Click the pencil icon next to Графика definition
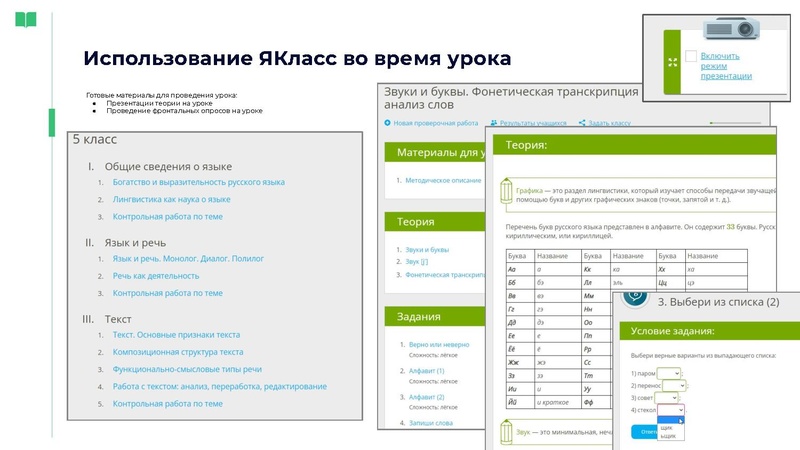The image size is (800, 450). point(506,191)
